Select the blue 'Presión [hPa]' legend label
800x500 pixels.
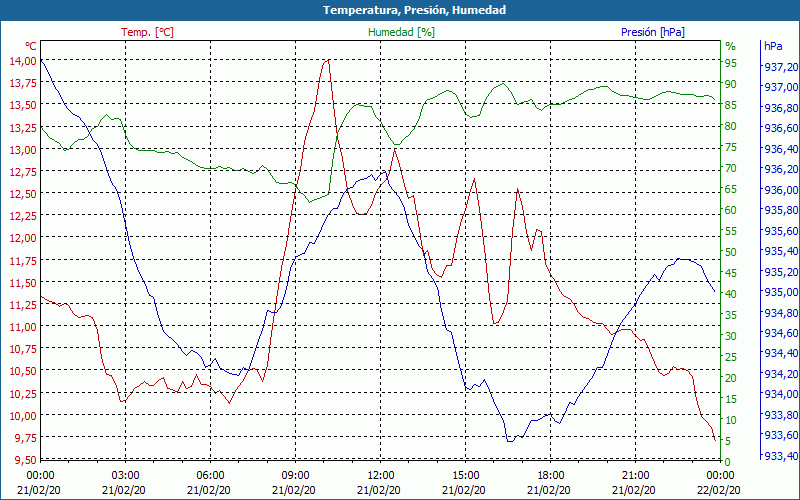[x=653, y=32]
